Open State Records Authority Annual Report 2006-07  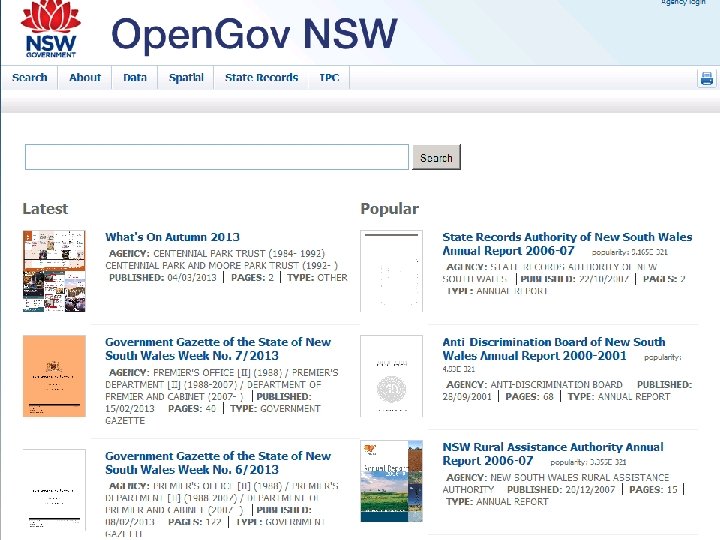coord(567,244)
